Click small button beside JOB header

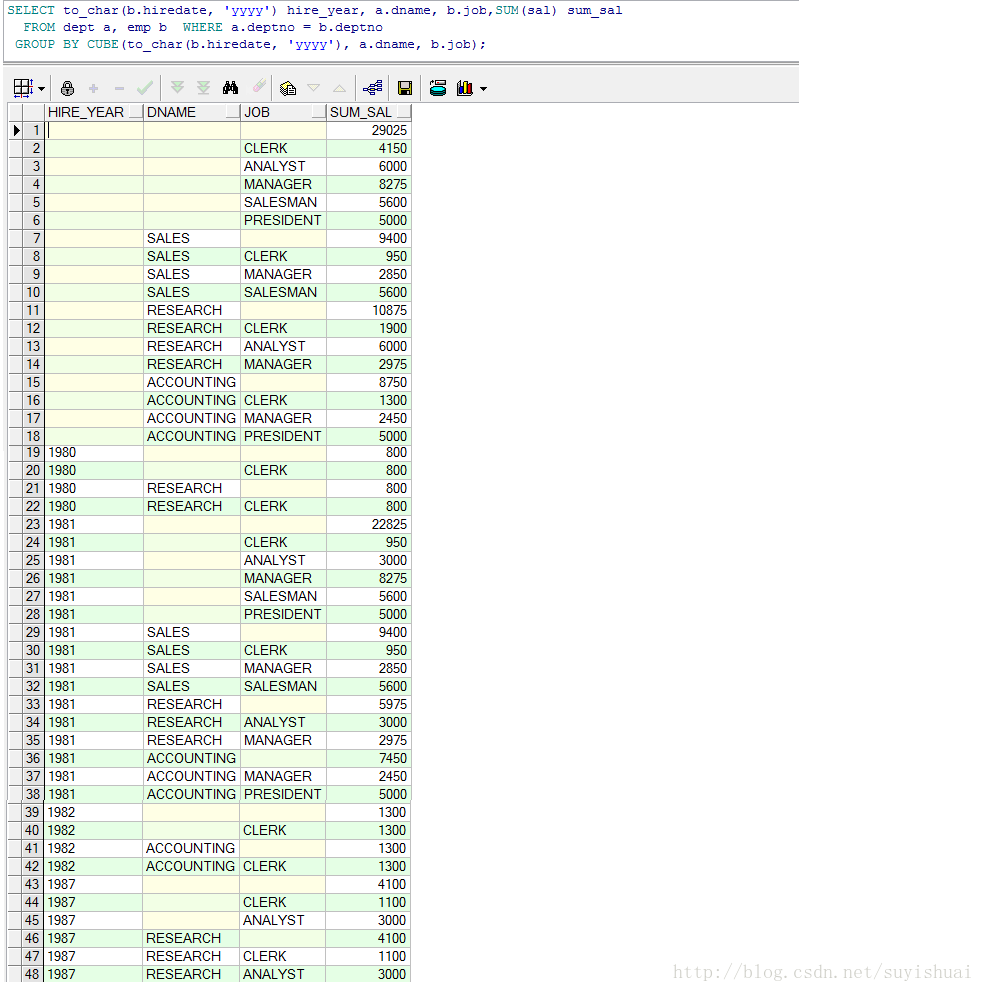319,113
